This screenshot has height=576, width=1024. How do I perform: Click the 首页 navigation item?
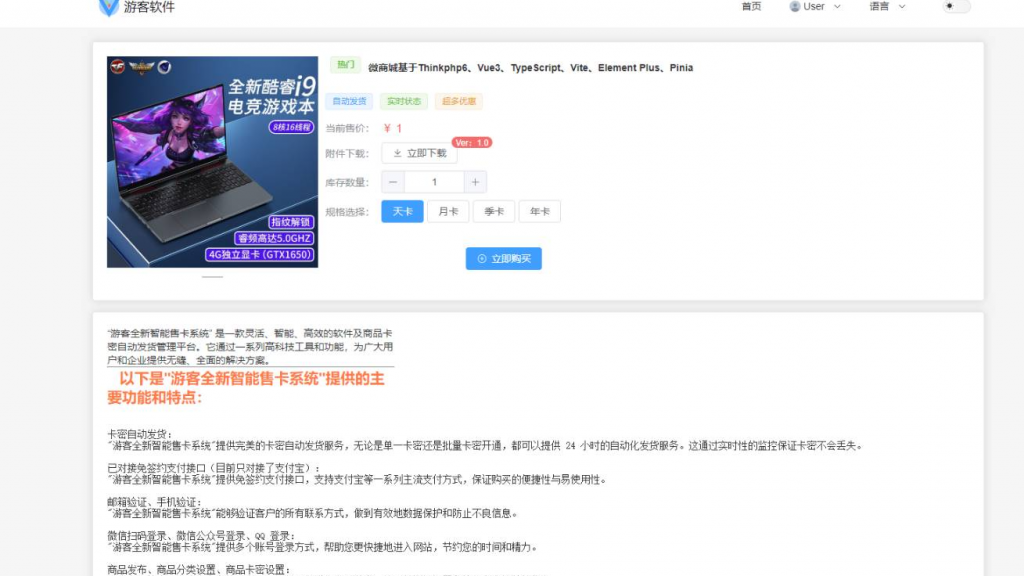[751, 6]
